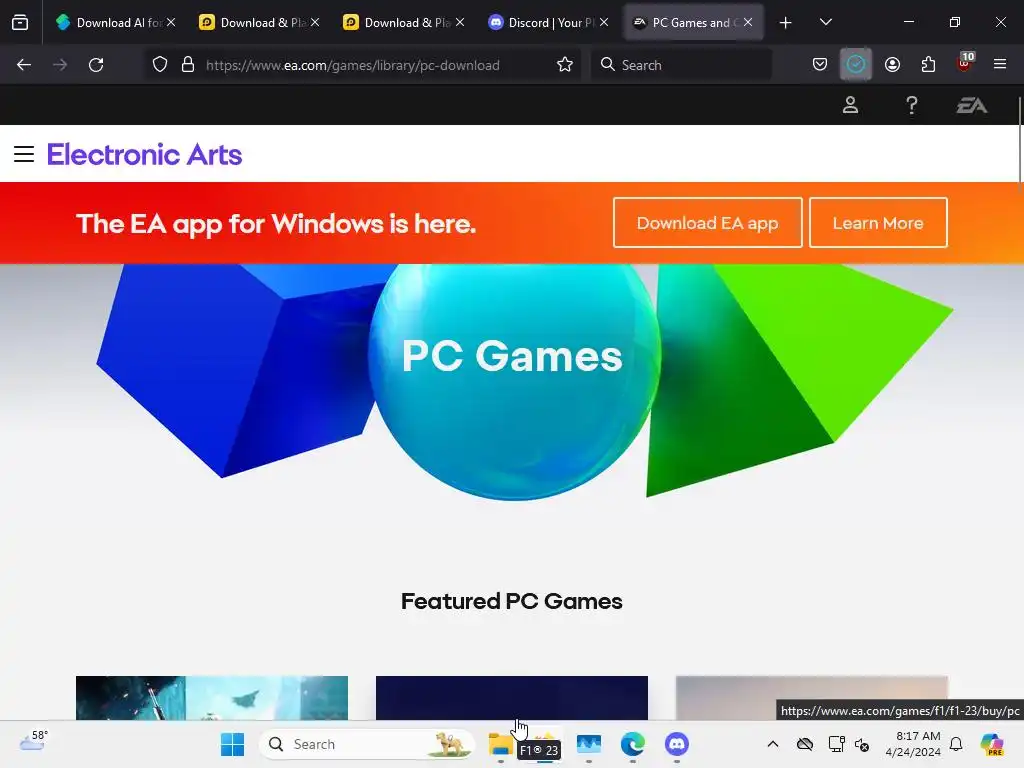Open the EA help question mark
This screenshot has width=1024, height=768.
point(912,105)
